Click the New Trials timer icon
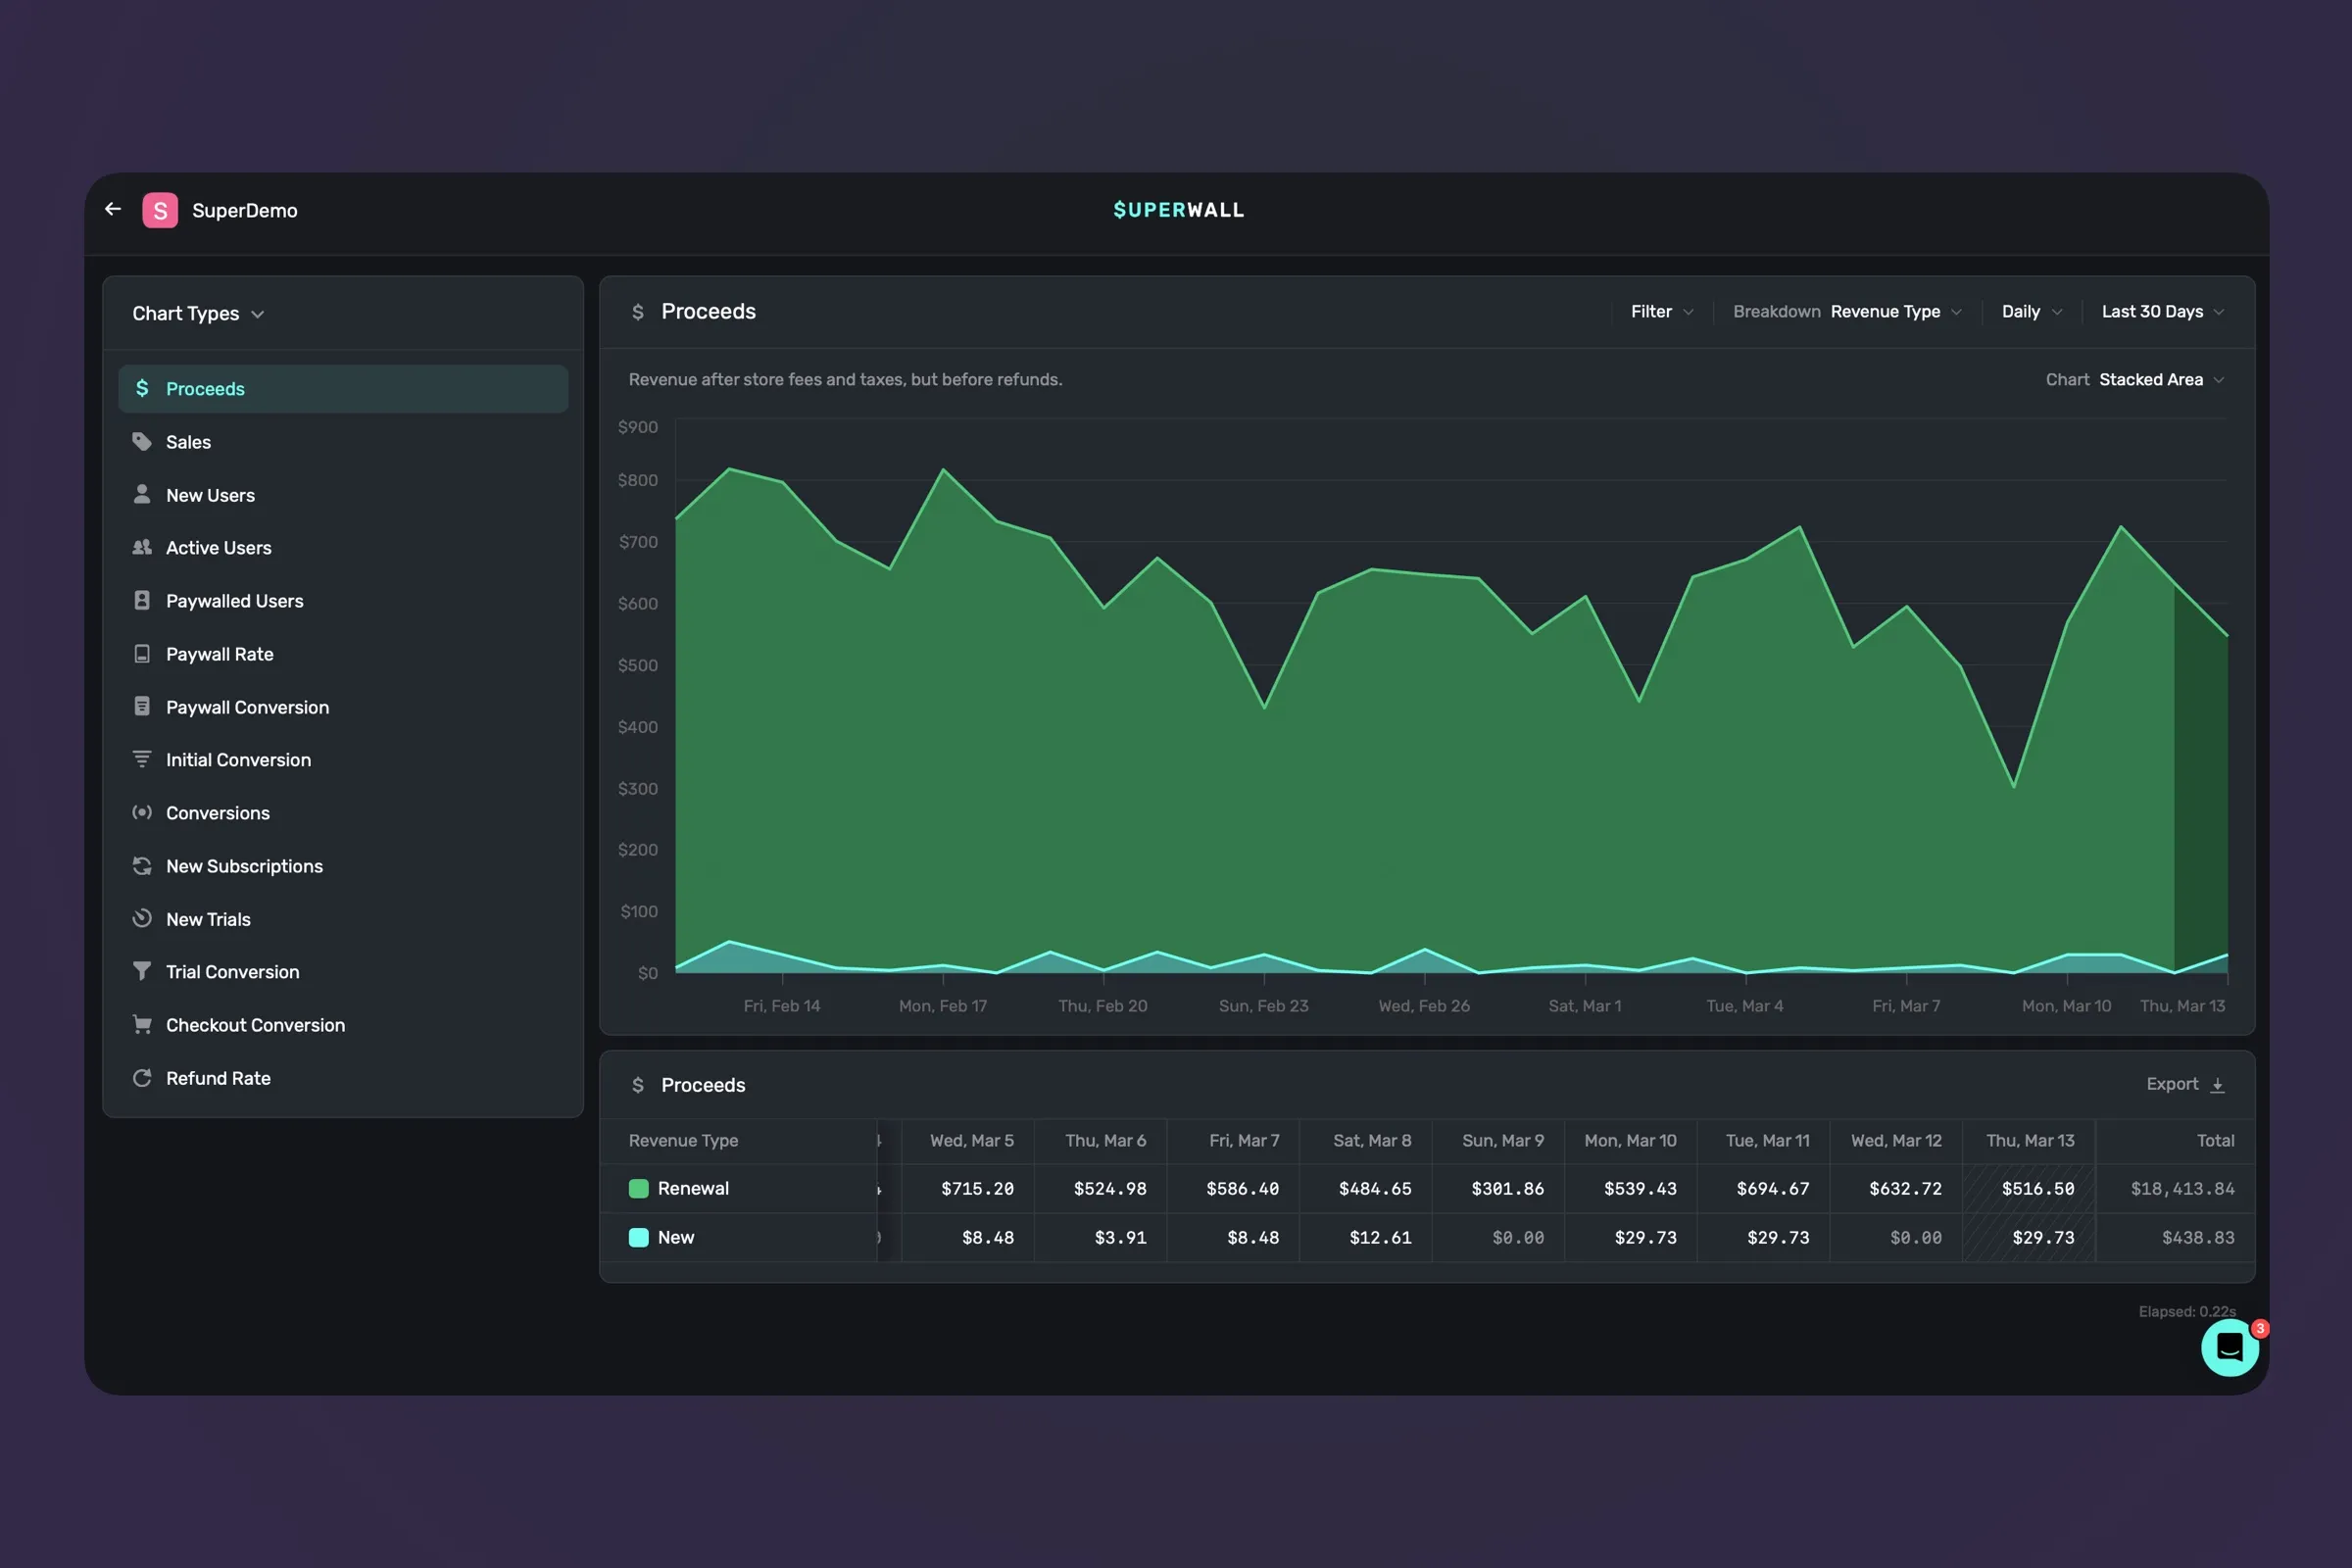The width and height of the screenshot is (2352, 1568). (x=142, y=918)
